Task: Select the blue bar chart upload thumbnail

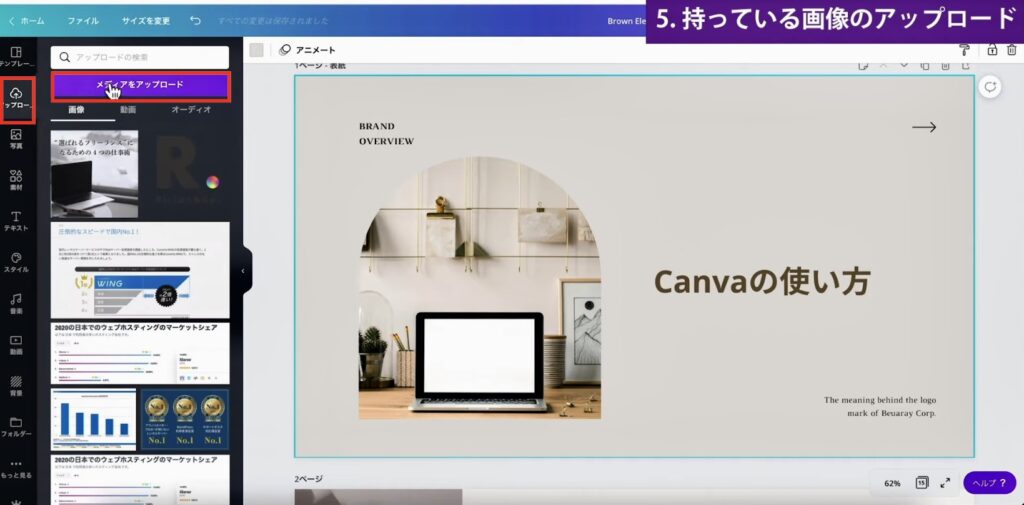Action: pos(93,419)
